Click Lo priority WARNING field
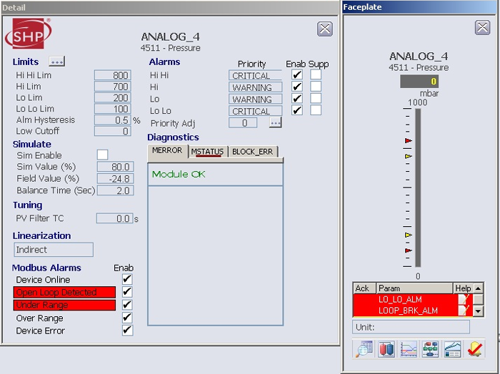 [x=255, y=99]
